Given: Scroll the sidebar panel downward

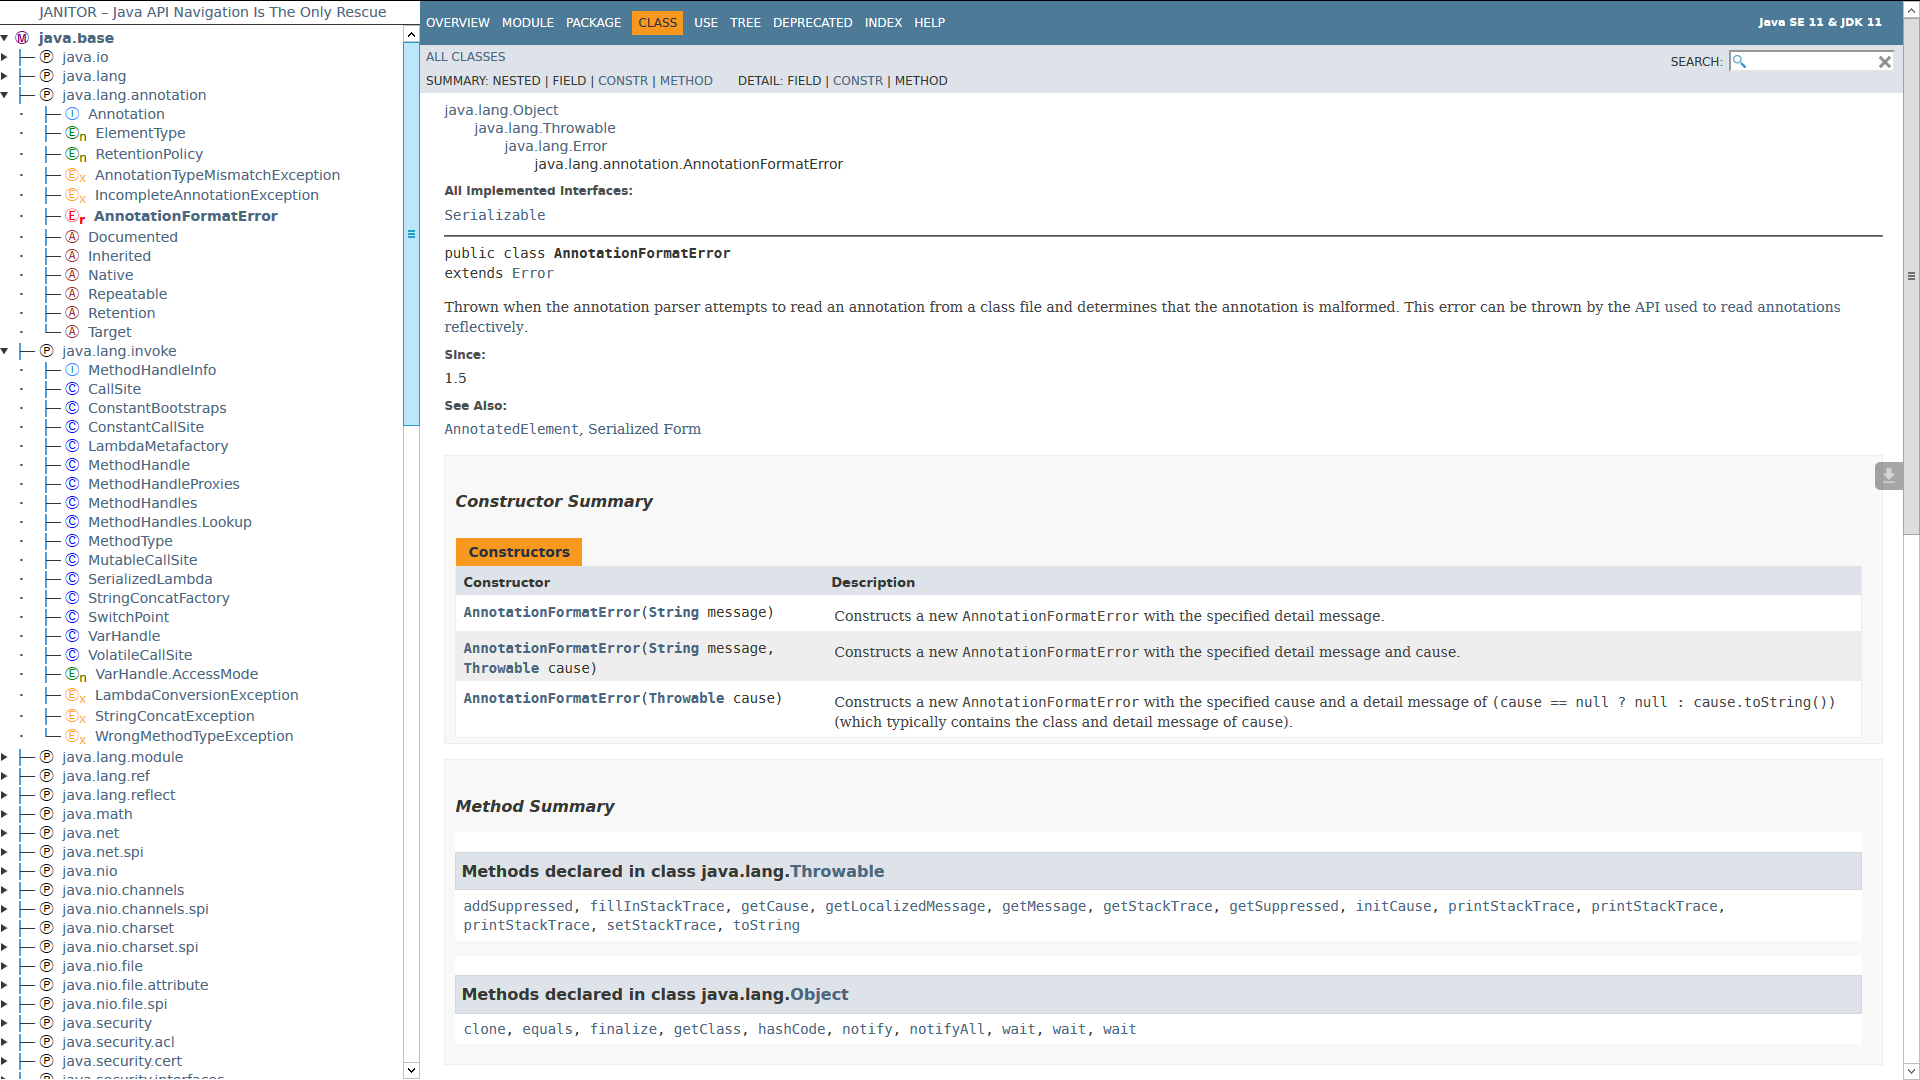Looking at the screenshot, I should coord(410,1071).
